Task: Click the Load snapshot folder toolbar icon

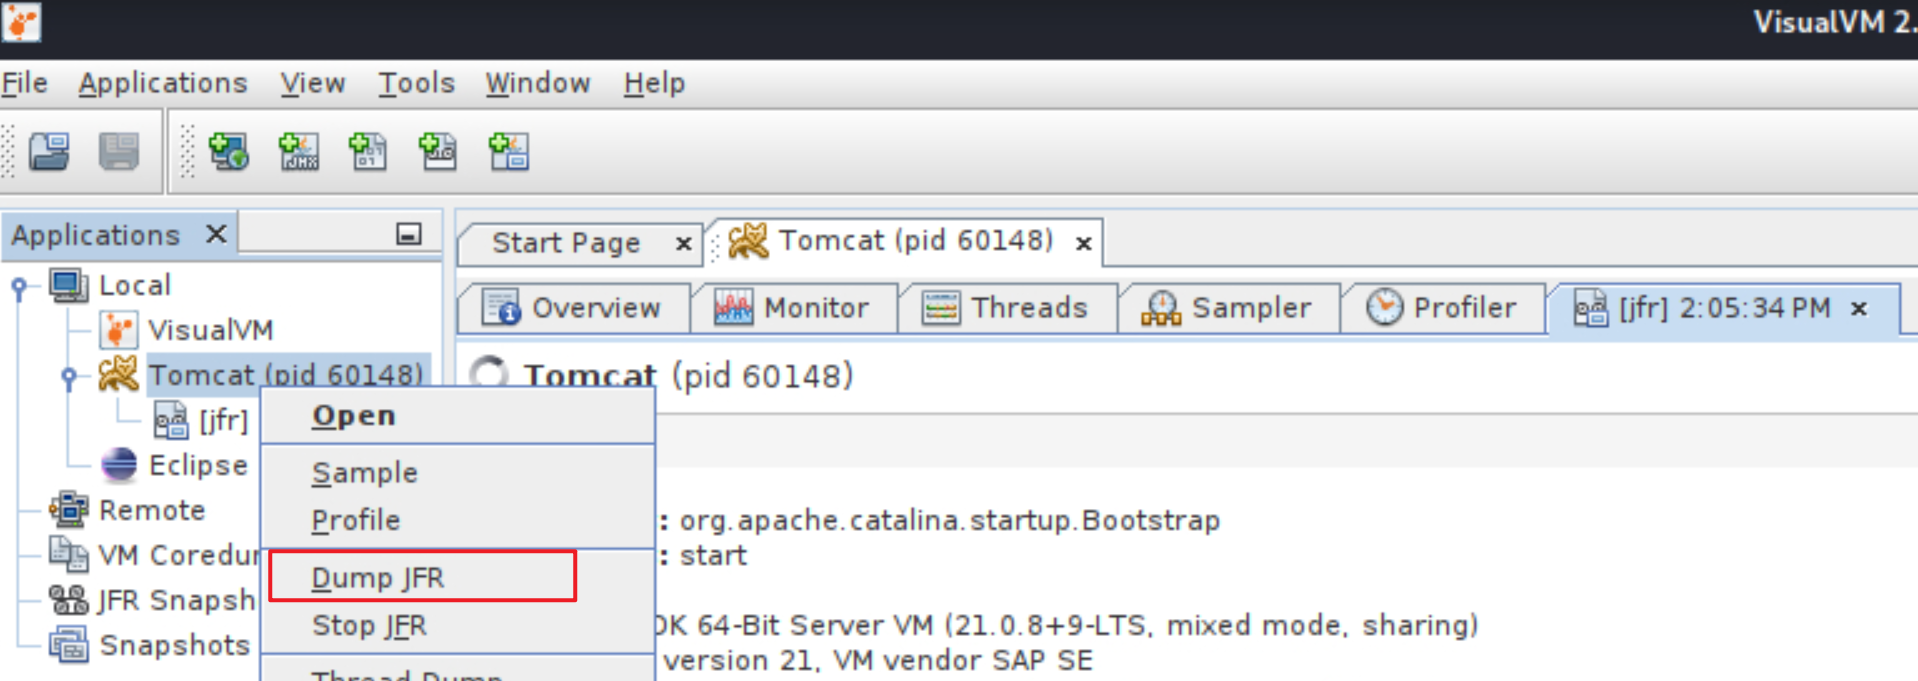Action: 48,152
